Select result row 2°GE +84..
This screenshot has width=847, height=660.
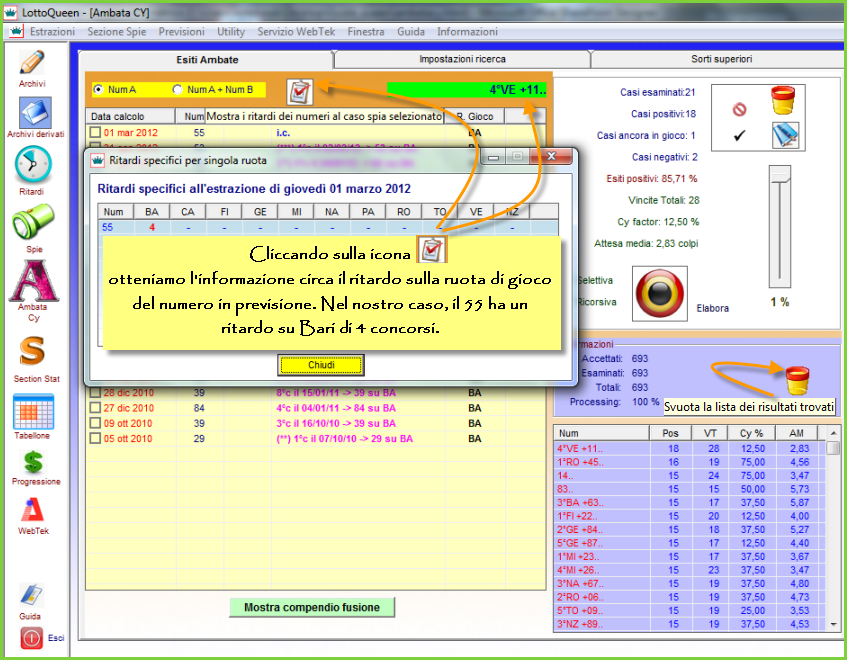pos(690,529)
